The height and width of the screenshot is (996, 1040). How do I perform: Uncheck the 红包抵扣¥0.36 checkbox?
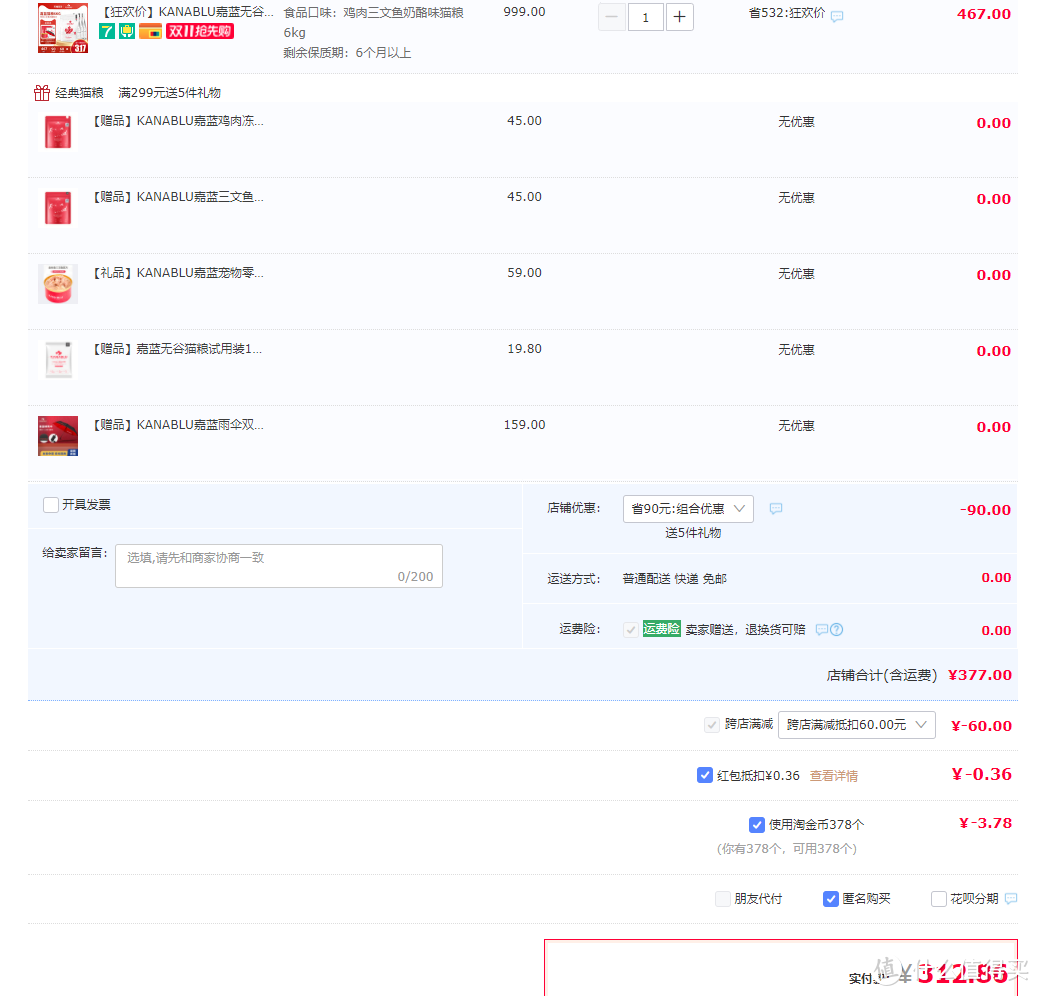pos(705,775)
